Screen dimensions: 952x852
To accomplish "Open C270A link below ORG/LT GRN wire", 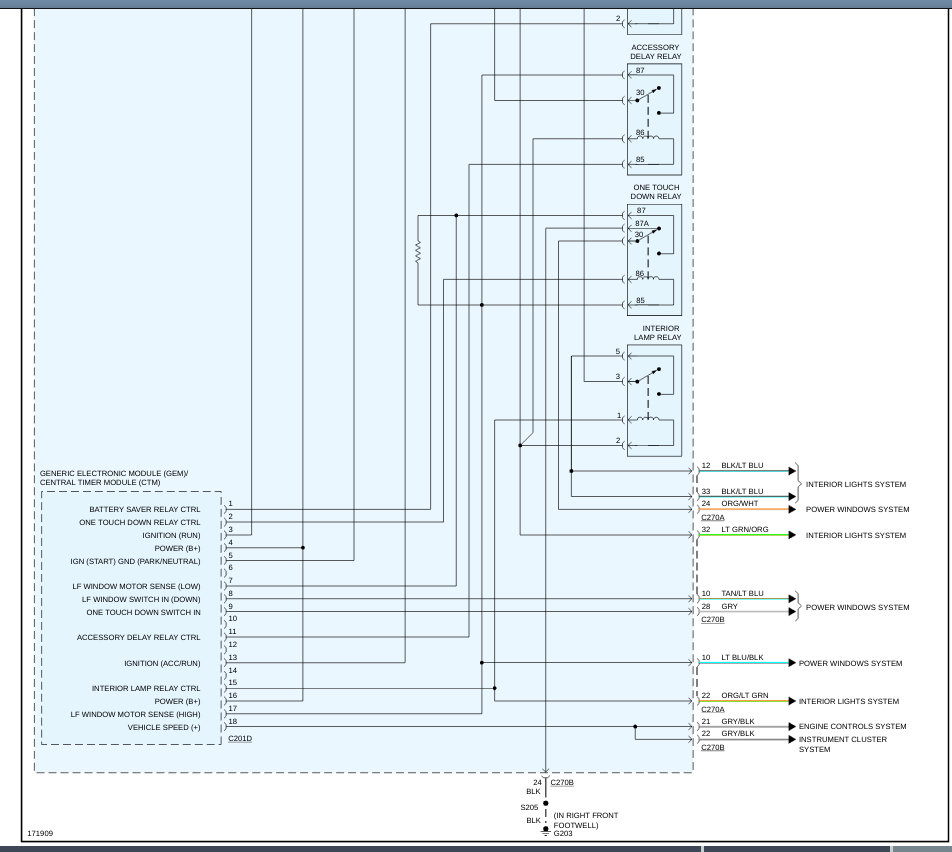I will point(713,709).
